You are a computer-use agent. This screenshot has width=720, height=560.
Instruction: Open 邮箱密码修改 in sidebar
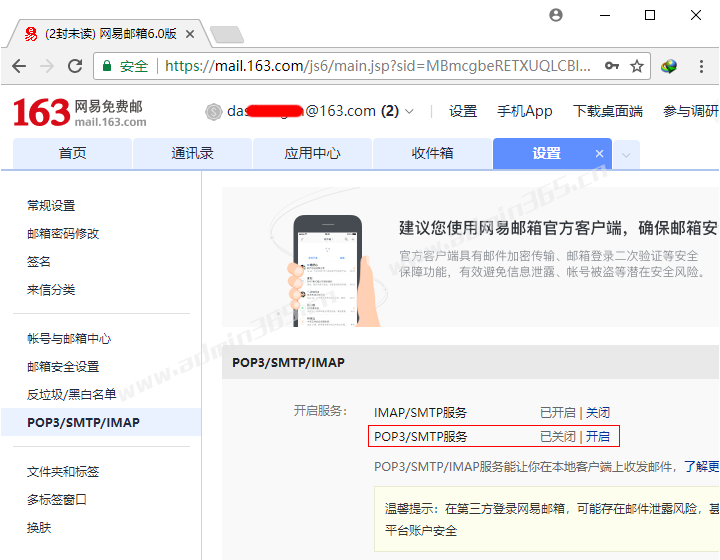click(x=63, y=234)
